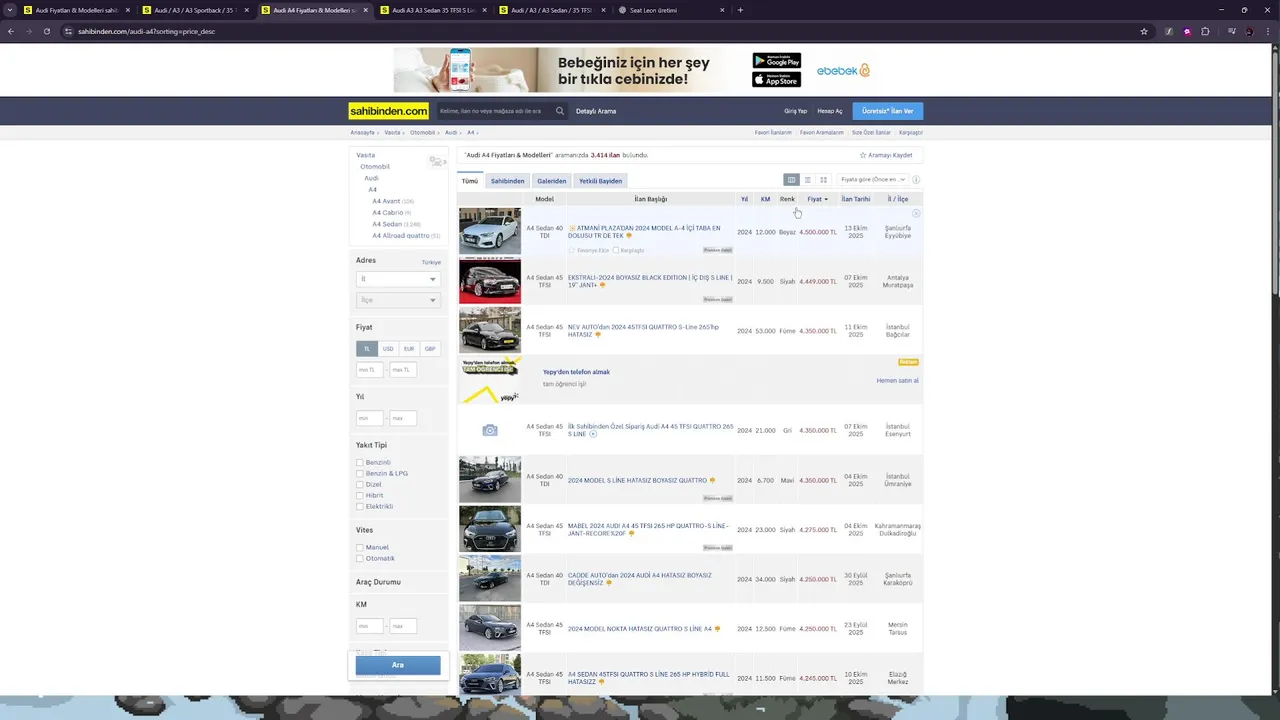Click the camera placeholder on Özel Sipariş listing
The image size is (1280, 720).
point(490,430)
